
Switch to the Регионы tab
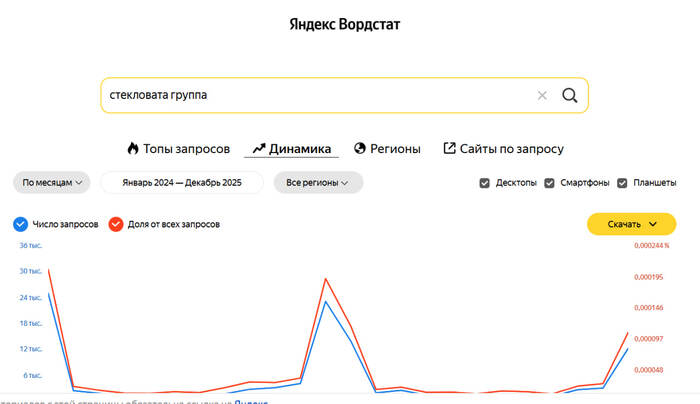pyautogui.click(x=395, y=149)
